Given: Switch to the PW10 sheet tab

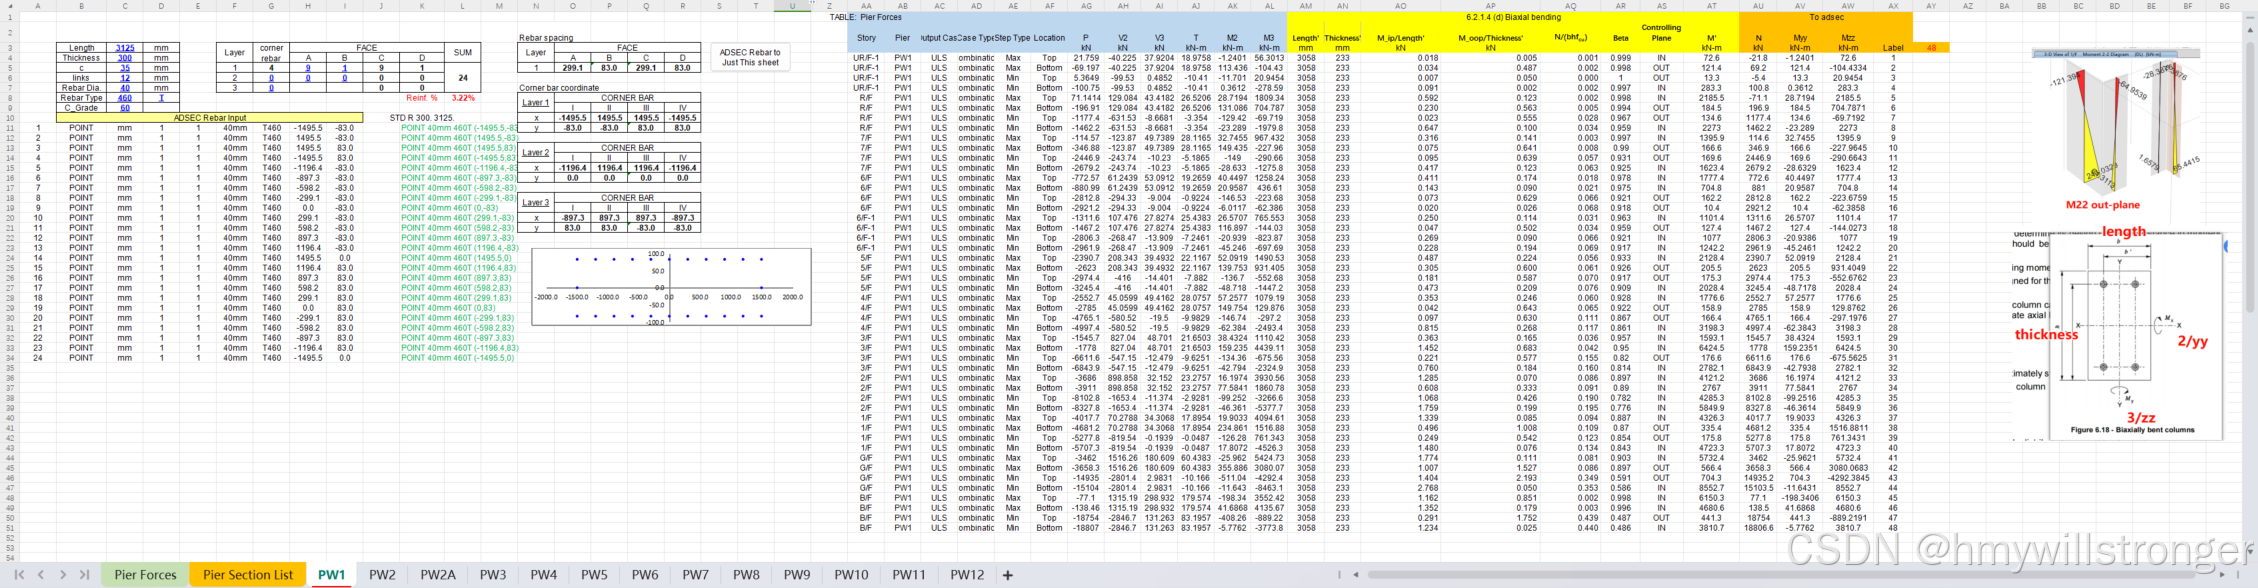Looking at the screenshot, I should 851,575.
